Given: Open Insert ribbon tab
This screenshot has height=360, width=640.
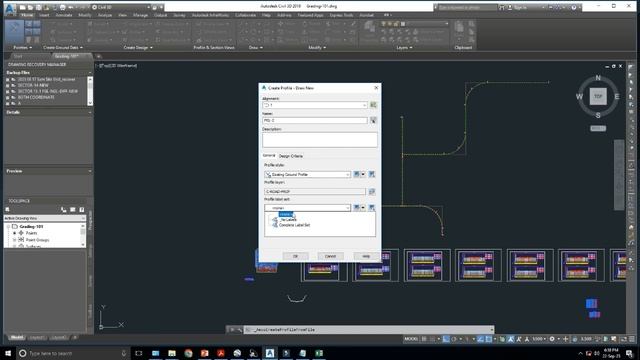Looking at the screenshot, I should pyautogui.click(x=44, y=15).
